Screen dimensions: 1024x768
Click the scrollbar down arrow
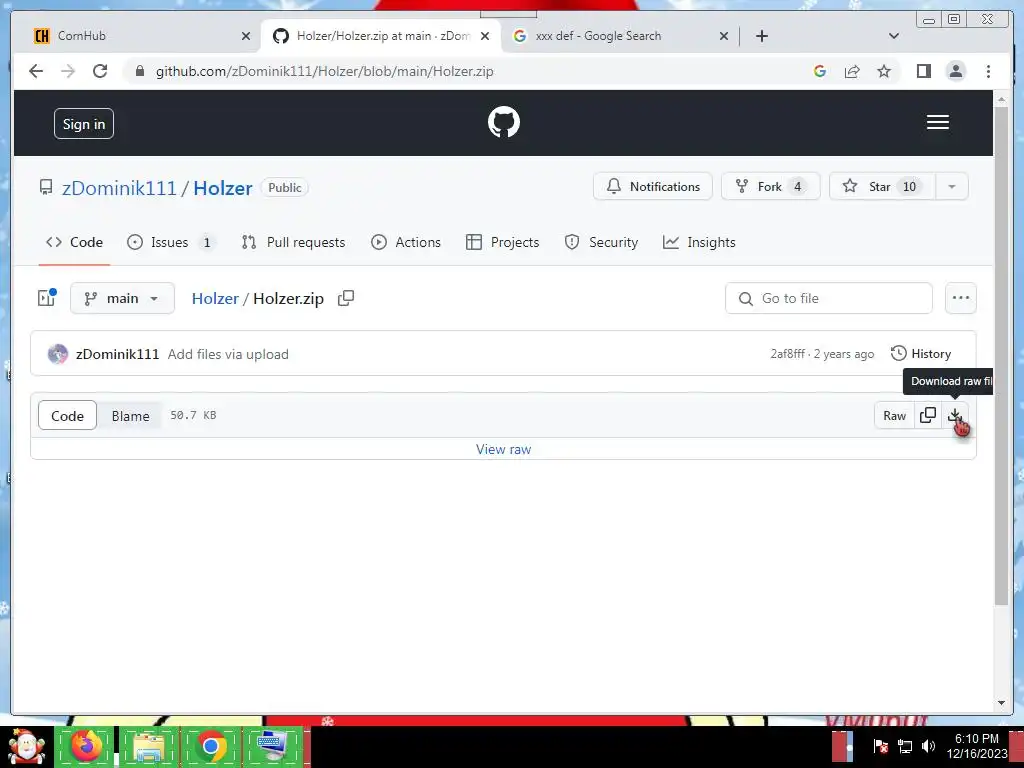(1001, 703)
